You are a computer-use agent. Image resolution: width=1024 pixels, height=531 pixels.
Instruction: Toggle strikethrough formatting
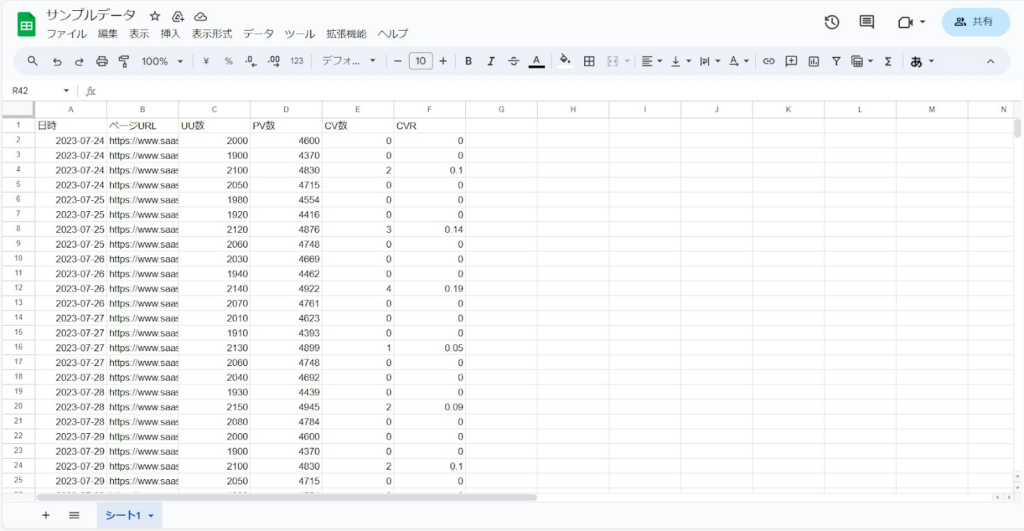(x=513, y=61)
